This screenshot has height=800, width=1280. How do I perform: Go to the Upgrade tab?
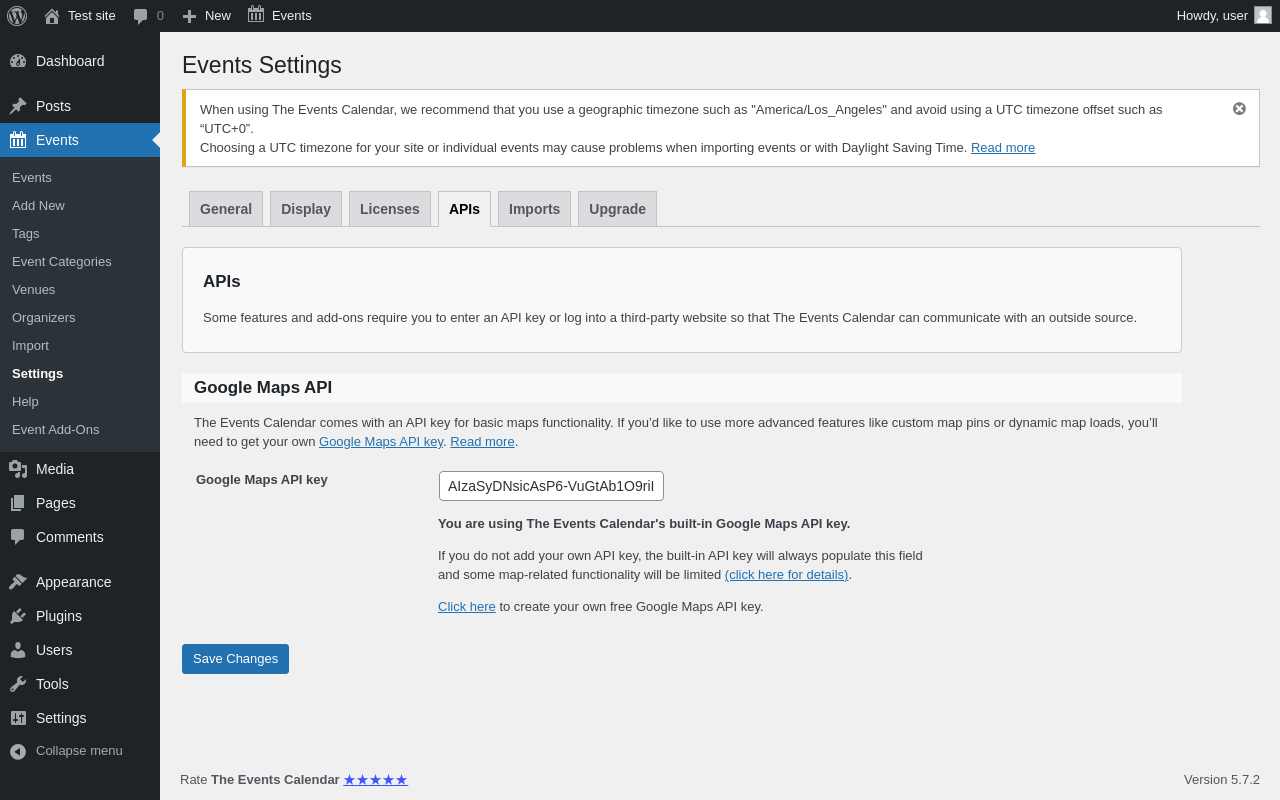pyautogui.click(x=617, y=209)
